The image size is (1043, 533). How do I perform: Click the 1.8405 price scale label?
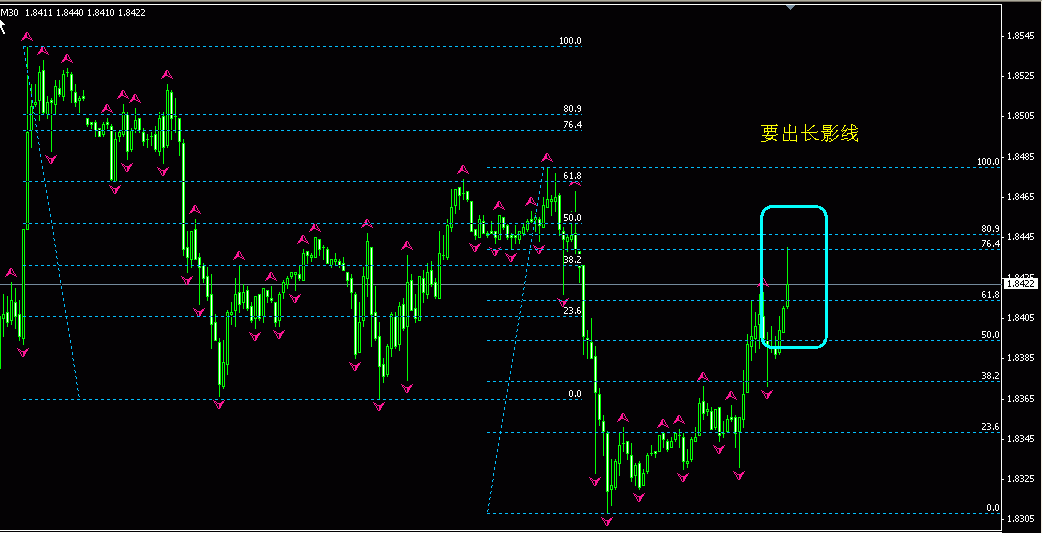[1022, 317]
